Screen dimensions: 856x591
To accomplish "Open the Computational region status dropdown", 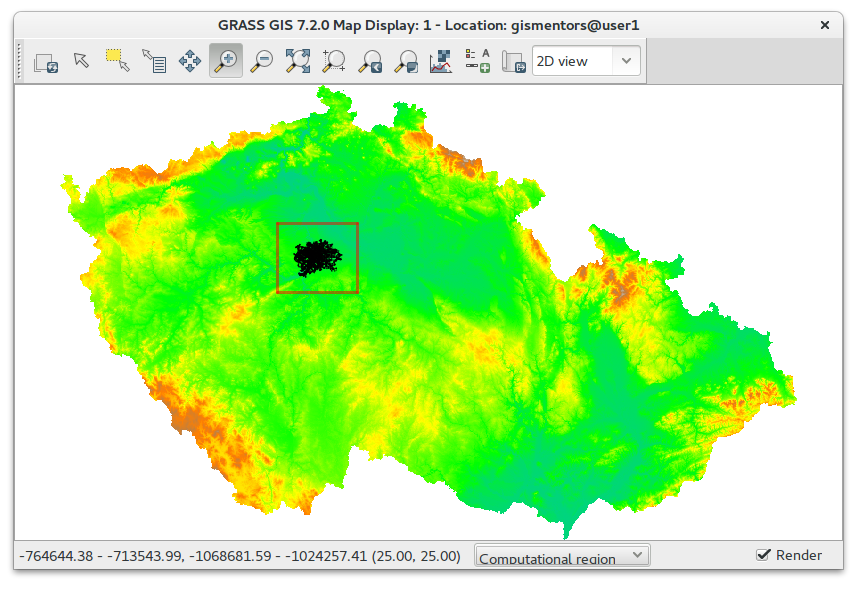I will pyautogui.click(x=562, y=556).
